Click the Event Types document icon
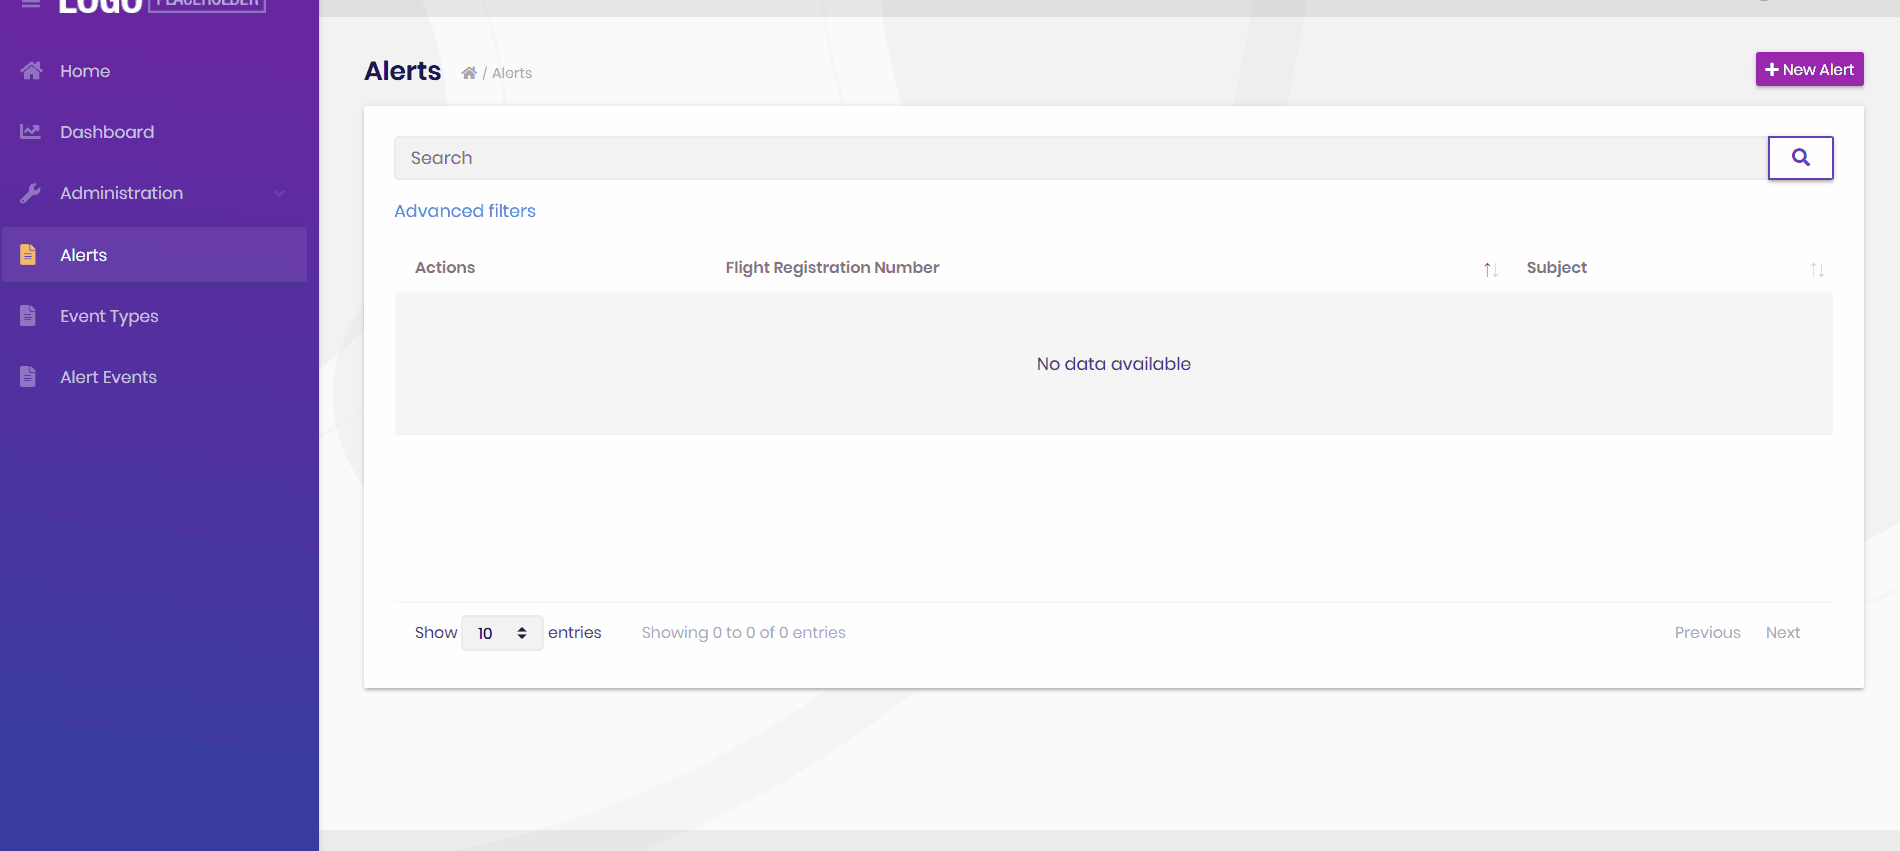The width and height of the screenshot is (1900, 851). [x=28, y=316]
